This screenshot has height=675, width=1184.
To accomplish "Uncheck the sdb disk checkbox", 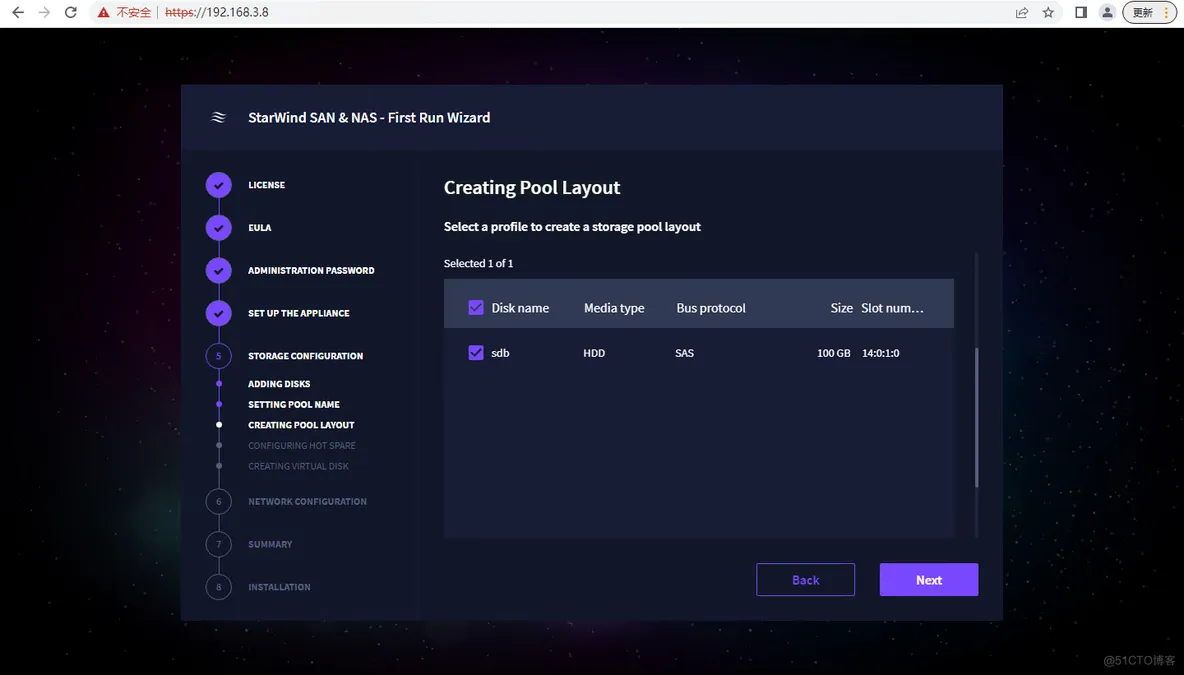I will point(476,353).
